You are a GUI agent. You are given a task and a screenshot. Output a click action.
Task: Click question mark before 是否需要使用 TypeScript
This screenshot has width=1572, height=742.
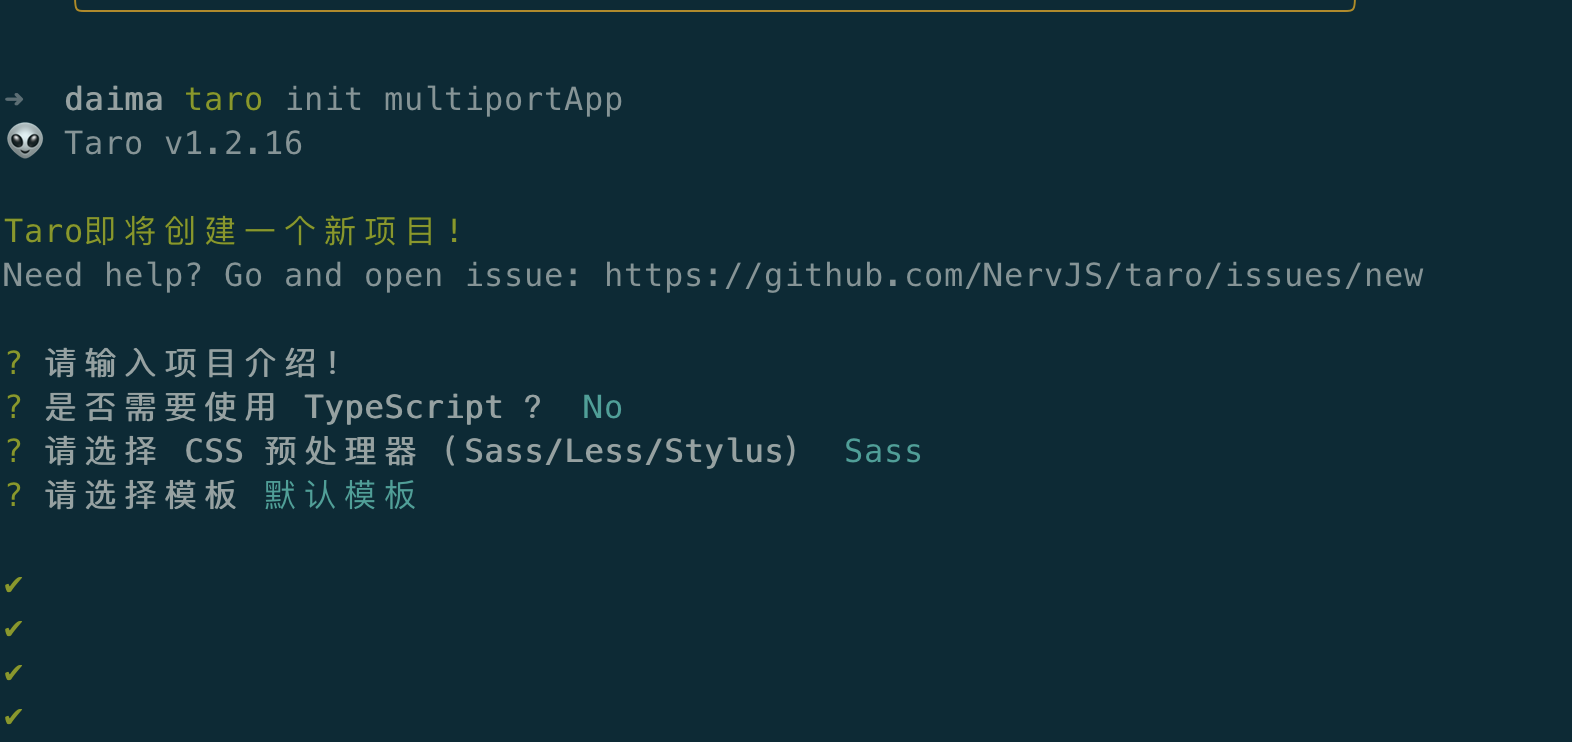click(13, 407)
